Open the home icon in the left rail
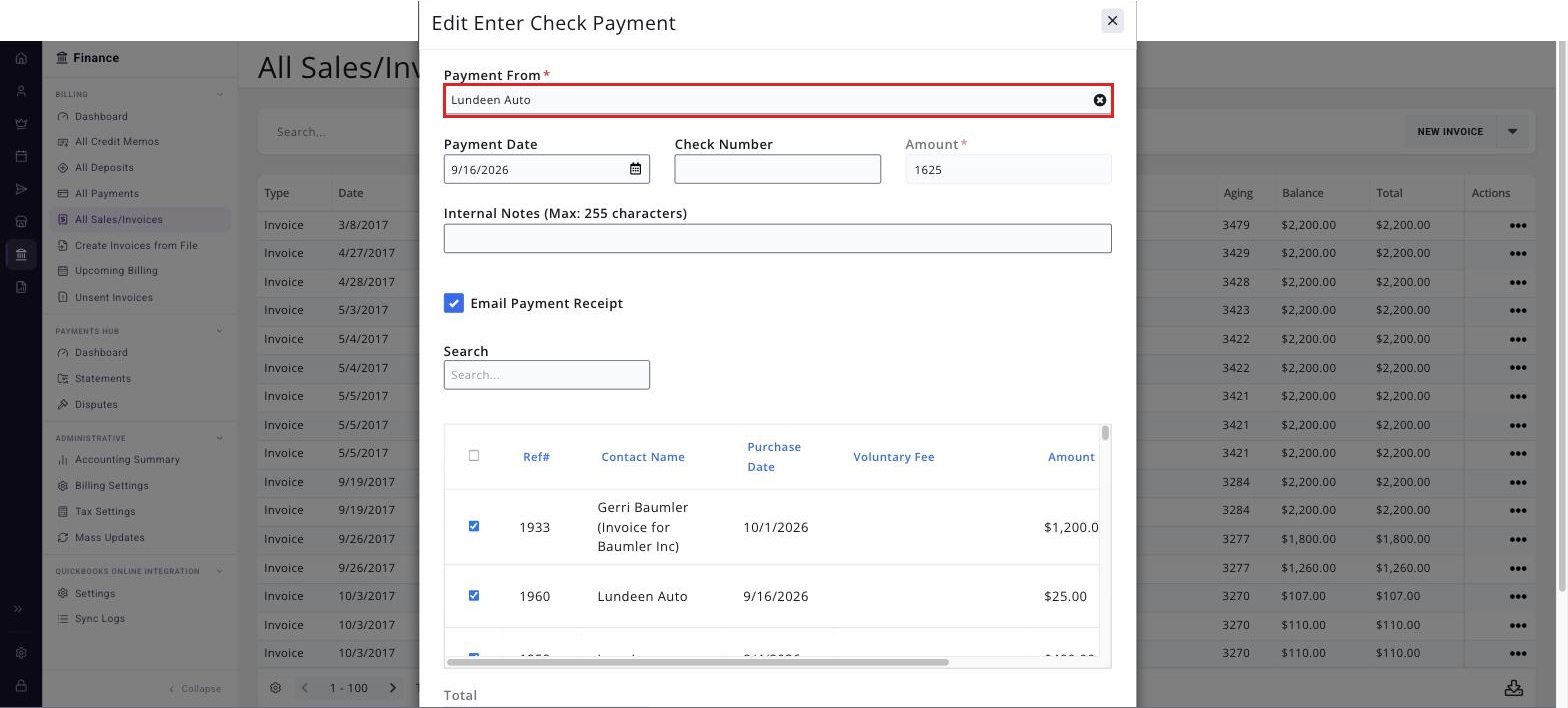Screen dimensions: 1568x708 tap(21, 58)
